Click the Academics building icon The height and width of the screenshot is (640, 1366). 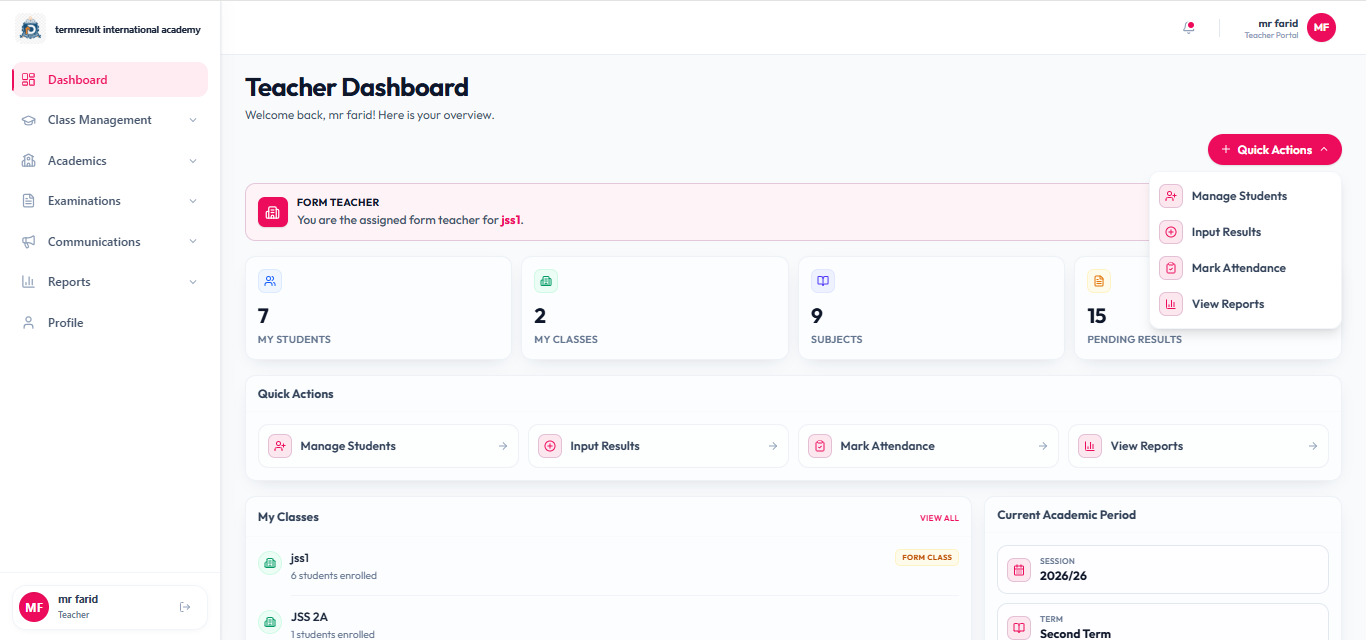(28, 161)
